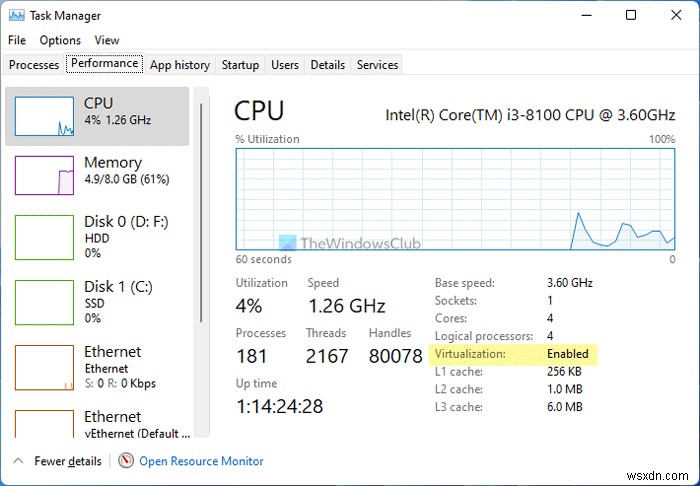Select the Disk 0 (D: F:) graph thumbnail
This screenshot has height=486, width=700.
tap(44, 237)
